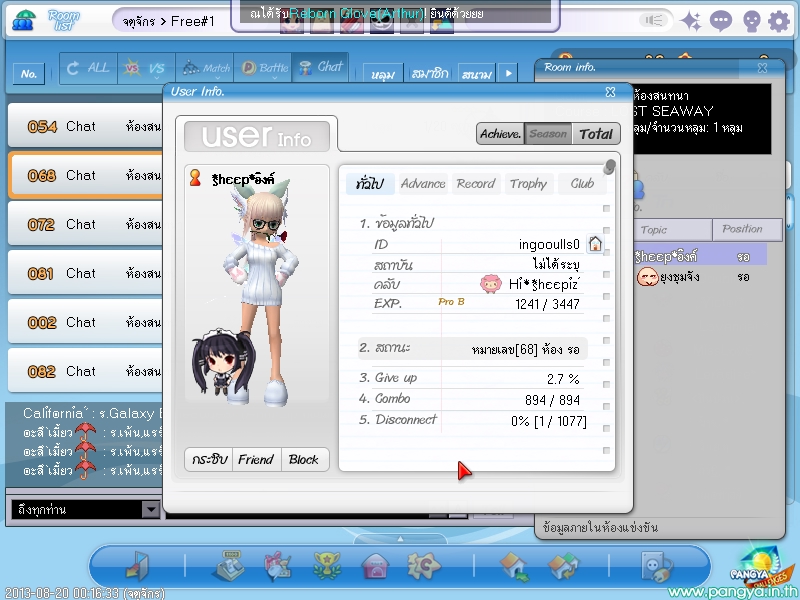Click the star-shaped C icon in bottom bar

tap(424, 565)
